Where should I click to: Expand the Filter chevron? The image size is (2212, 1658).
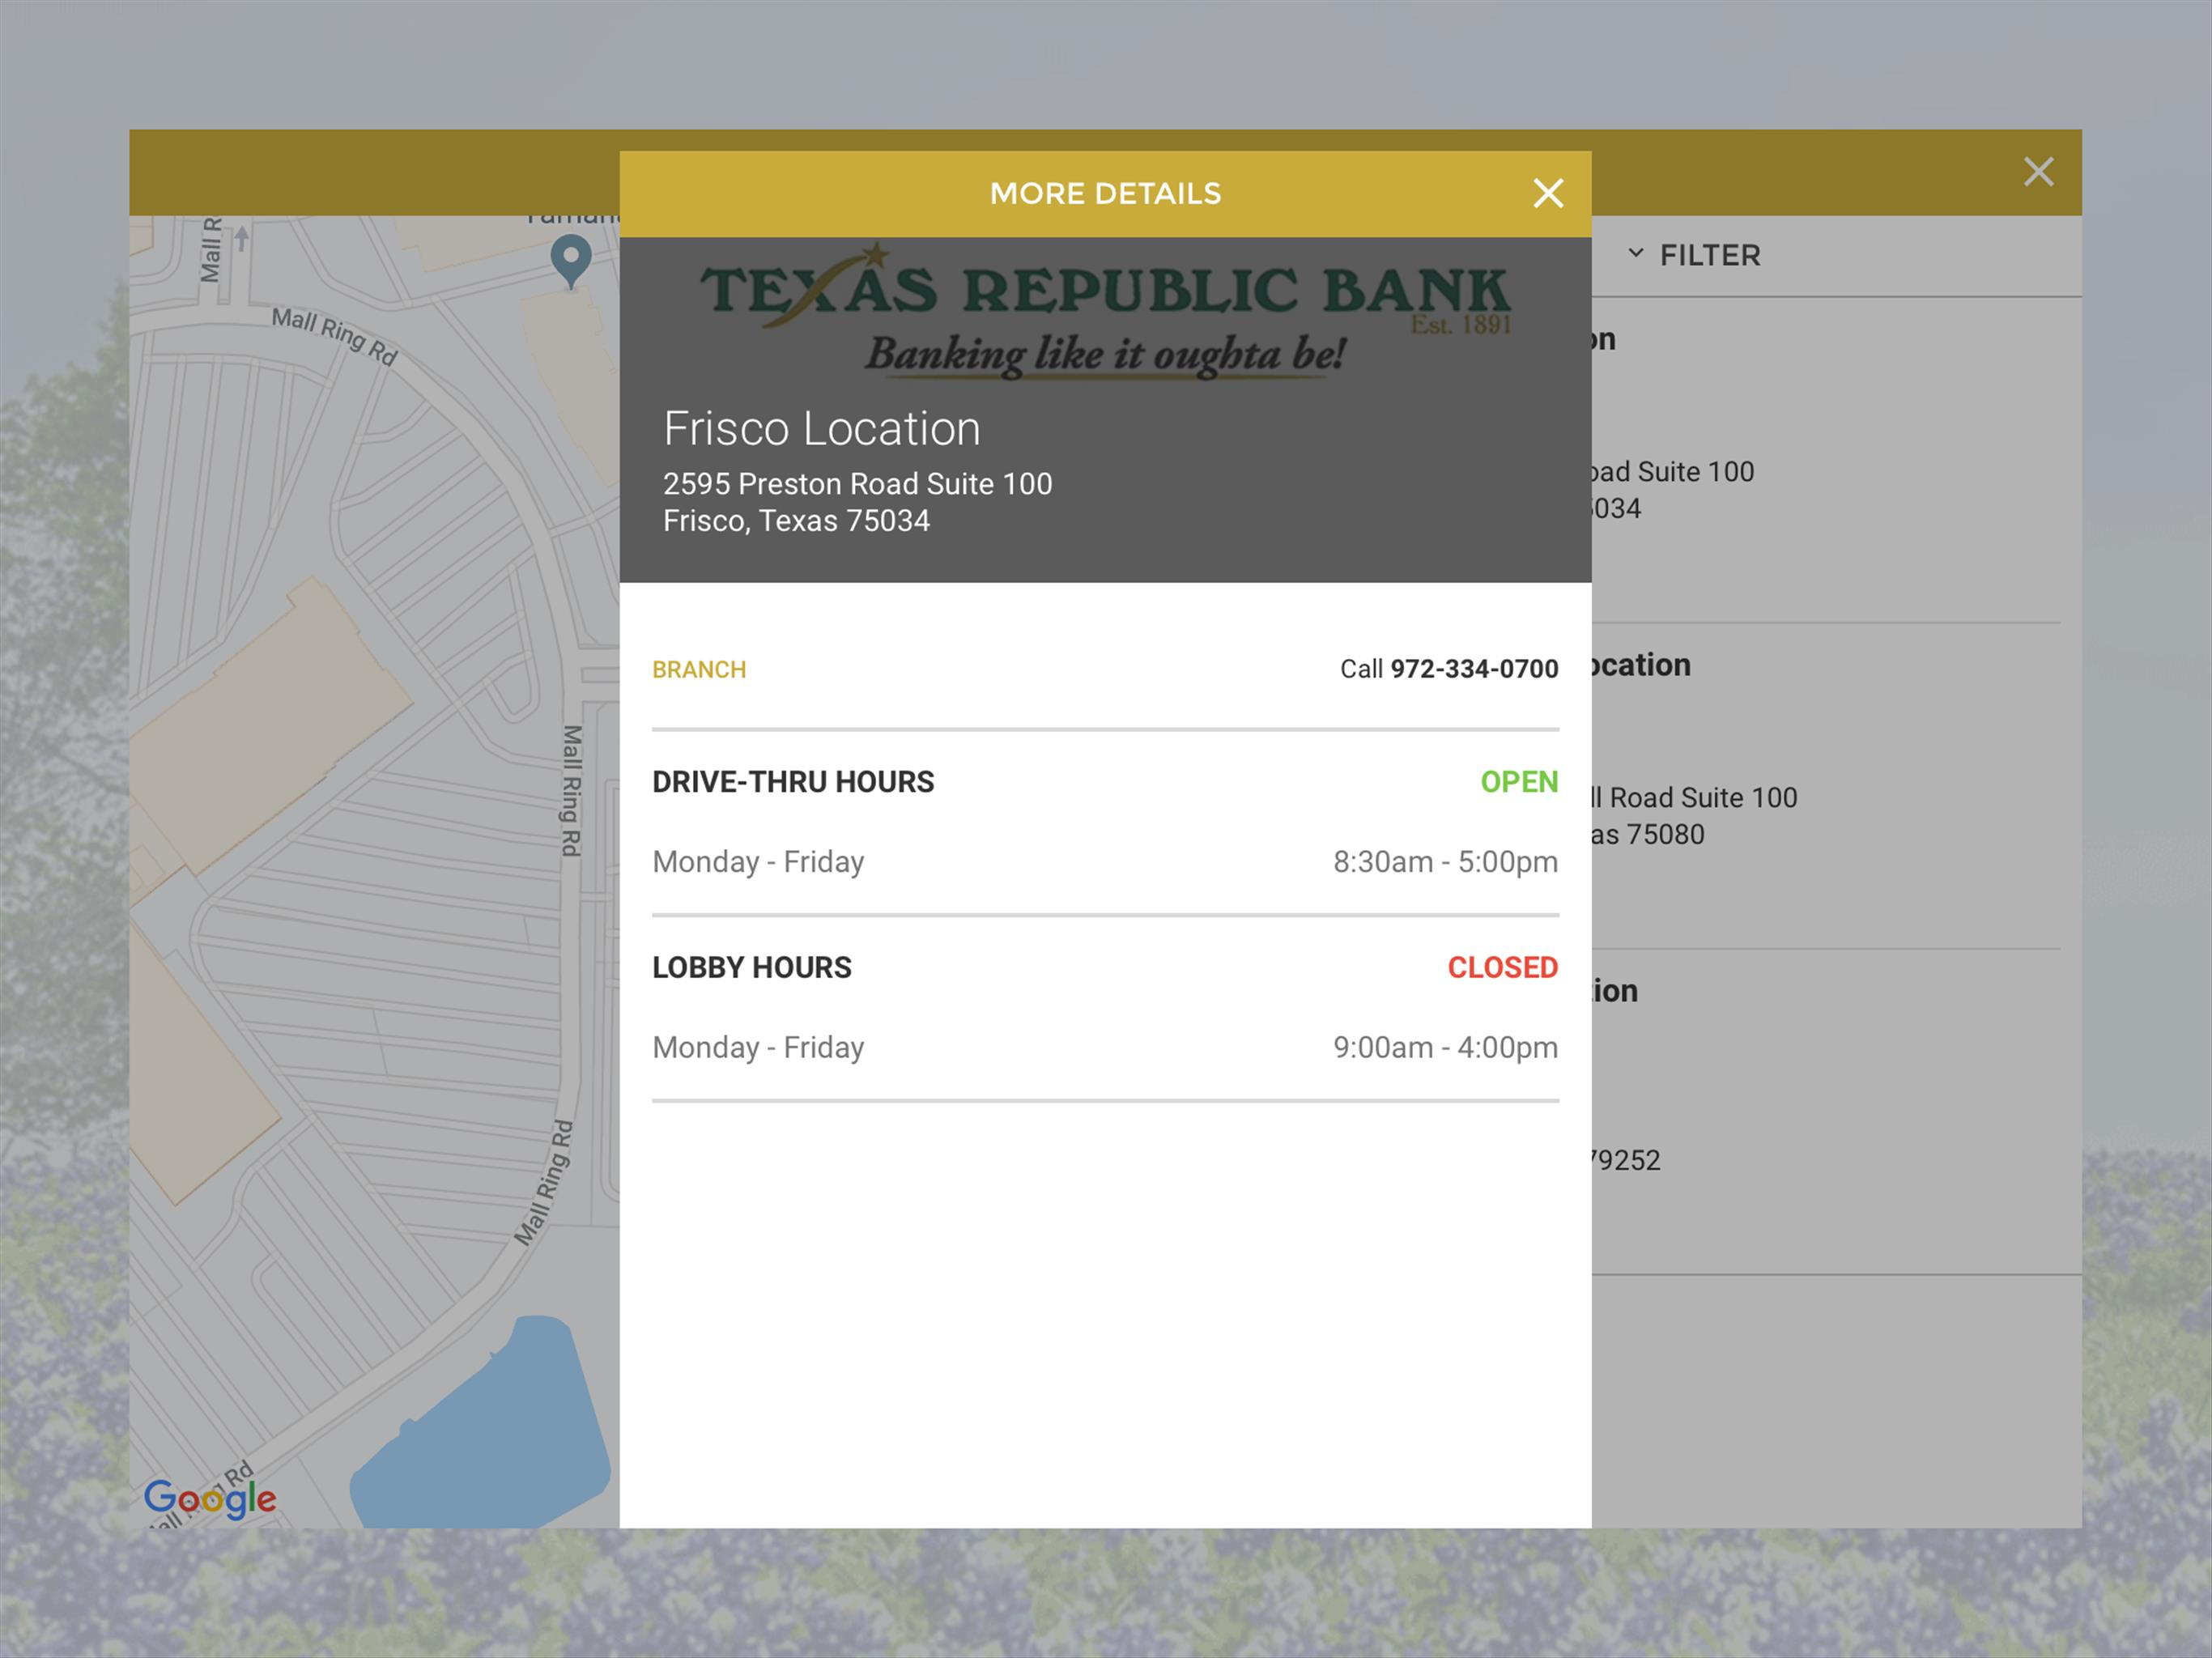tap(1636, 254)
